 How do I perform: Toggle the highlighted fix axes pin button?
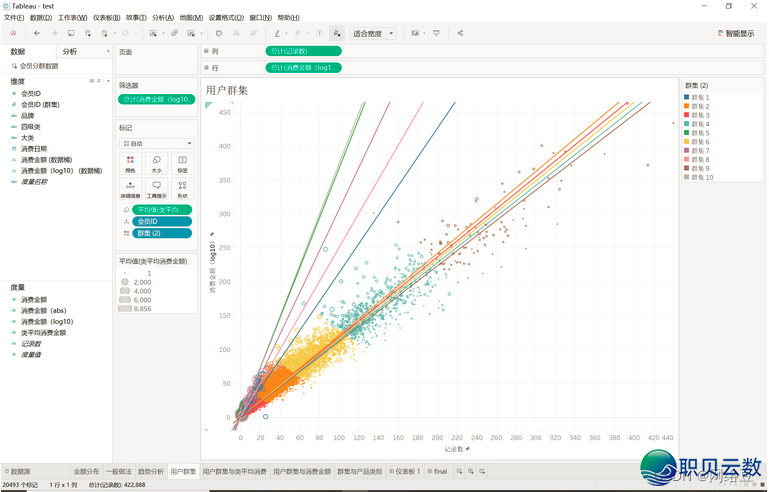tap(337, 33)
